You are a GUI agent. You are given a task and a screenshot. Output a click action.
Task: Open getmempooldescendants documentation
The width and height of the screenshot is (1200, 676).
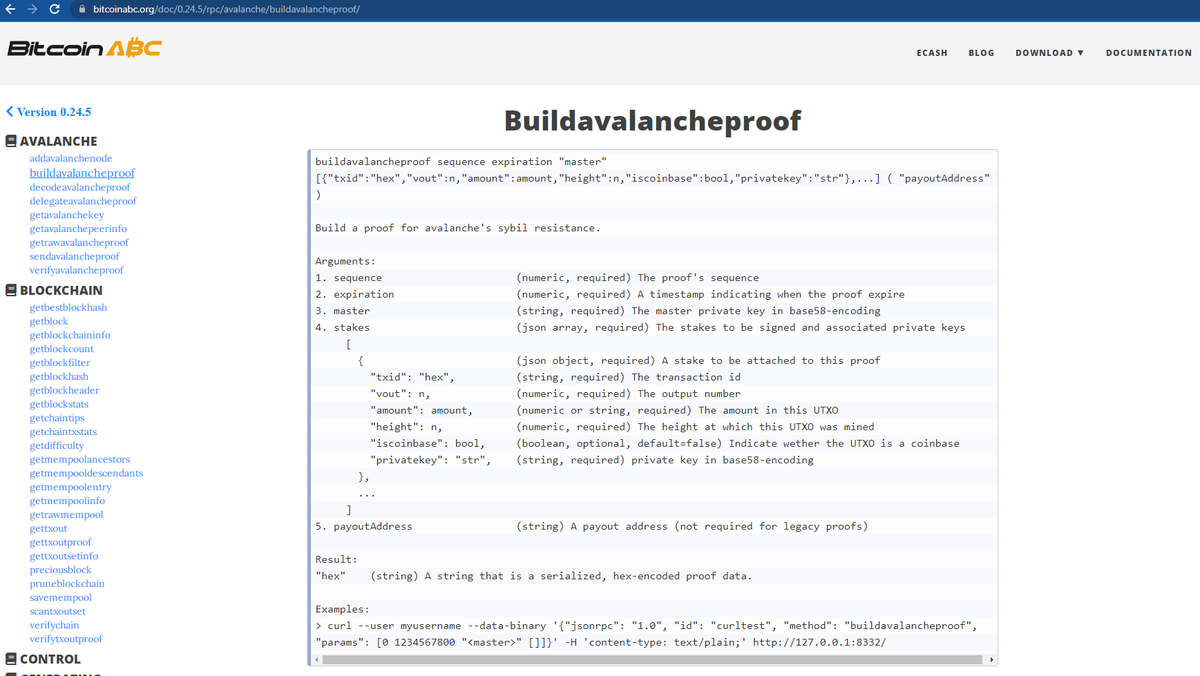click(x=86, y=473)
